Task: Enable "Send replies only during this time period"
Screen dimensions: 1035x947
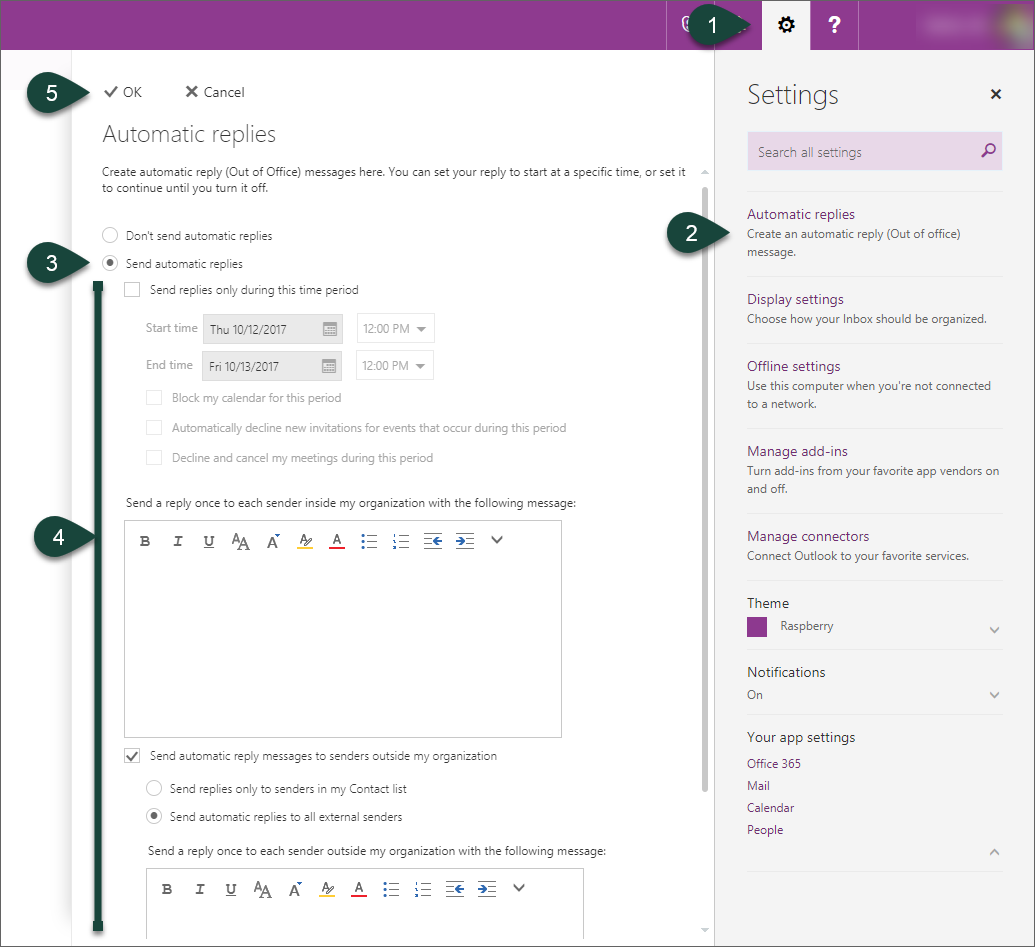Action: (x=132, y=290)
